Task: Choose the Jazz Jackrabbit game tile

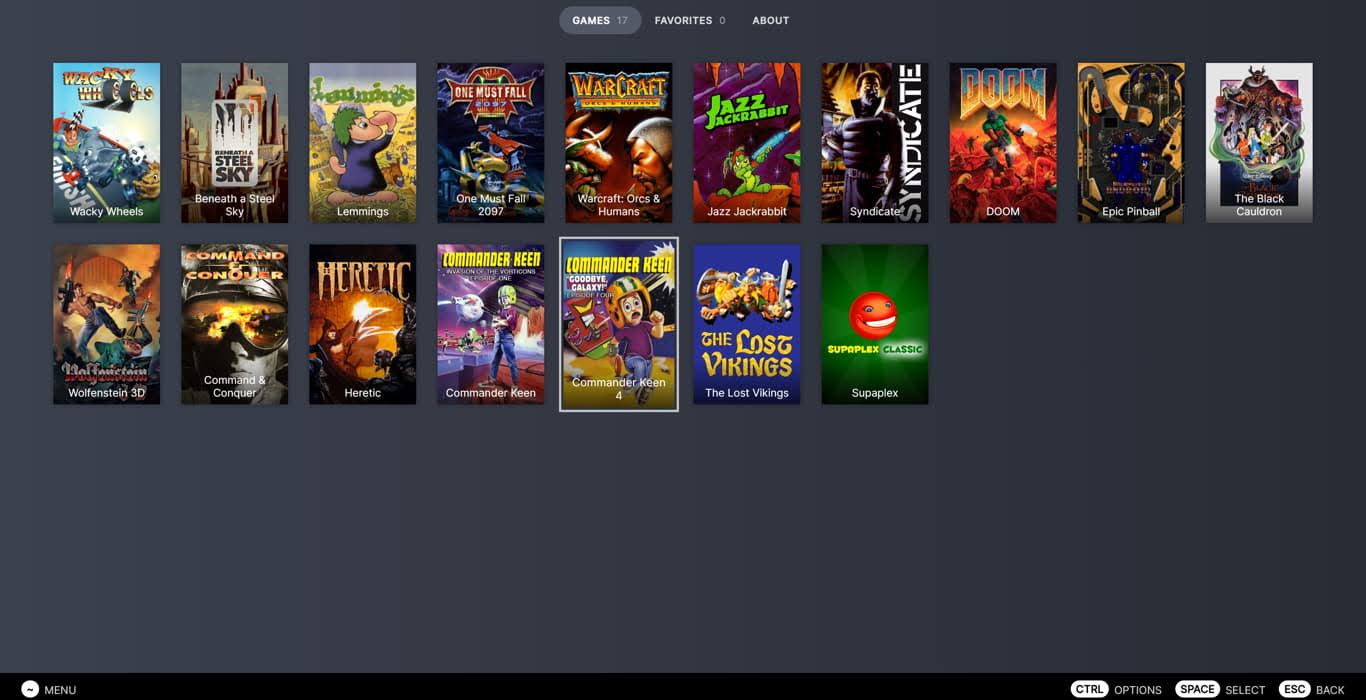Action: (746, 142)
